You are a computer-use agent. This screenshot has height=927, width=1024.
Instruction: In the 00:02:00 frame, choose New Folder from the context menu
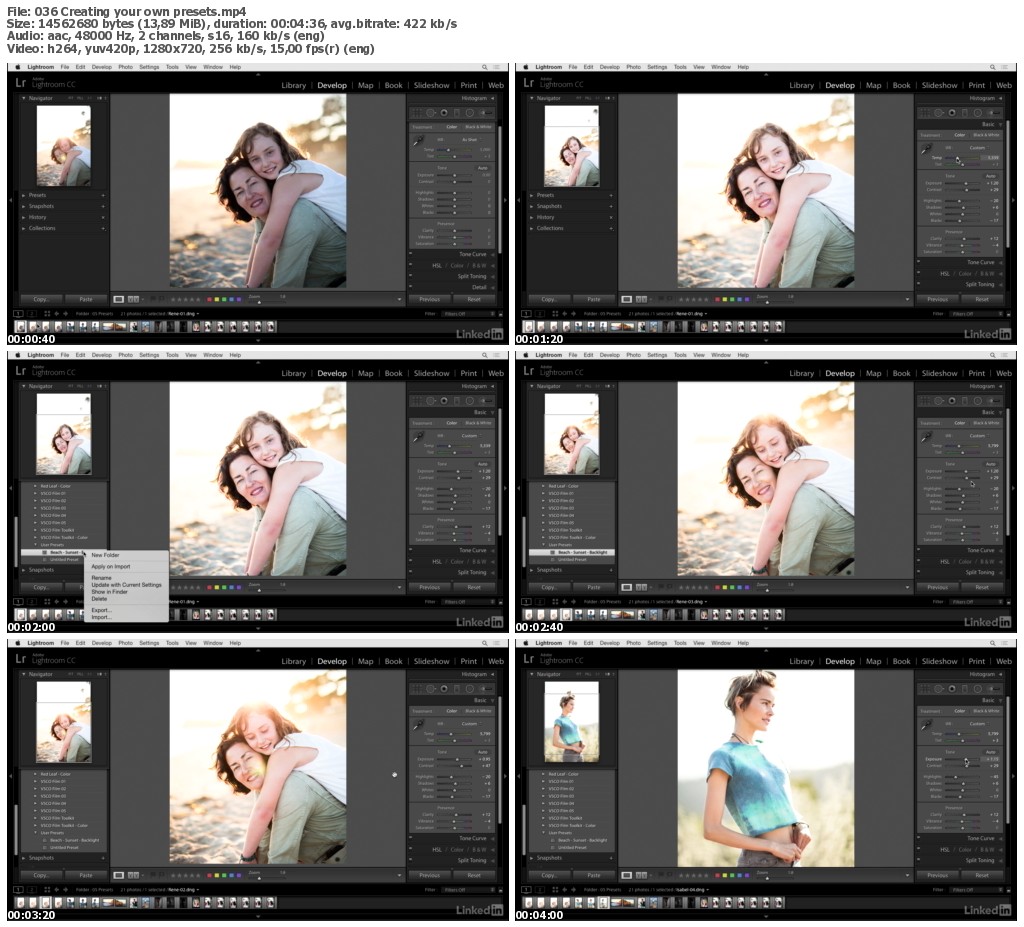tap(105, 555)
